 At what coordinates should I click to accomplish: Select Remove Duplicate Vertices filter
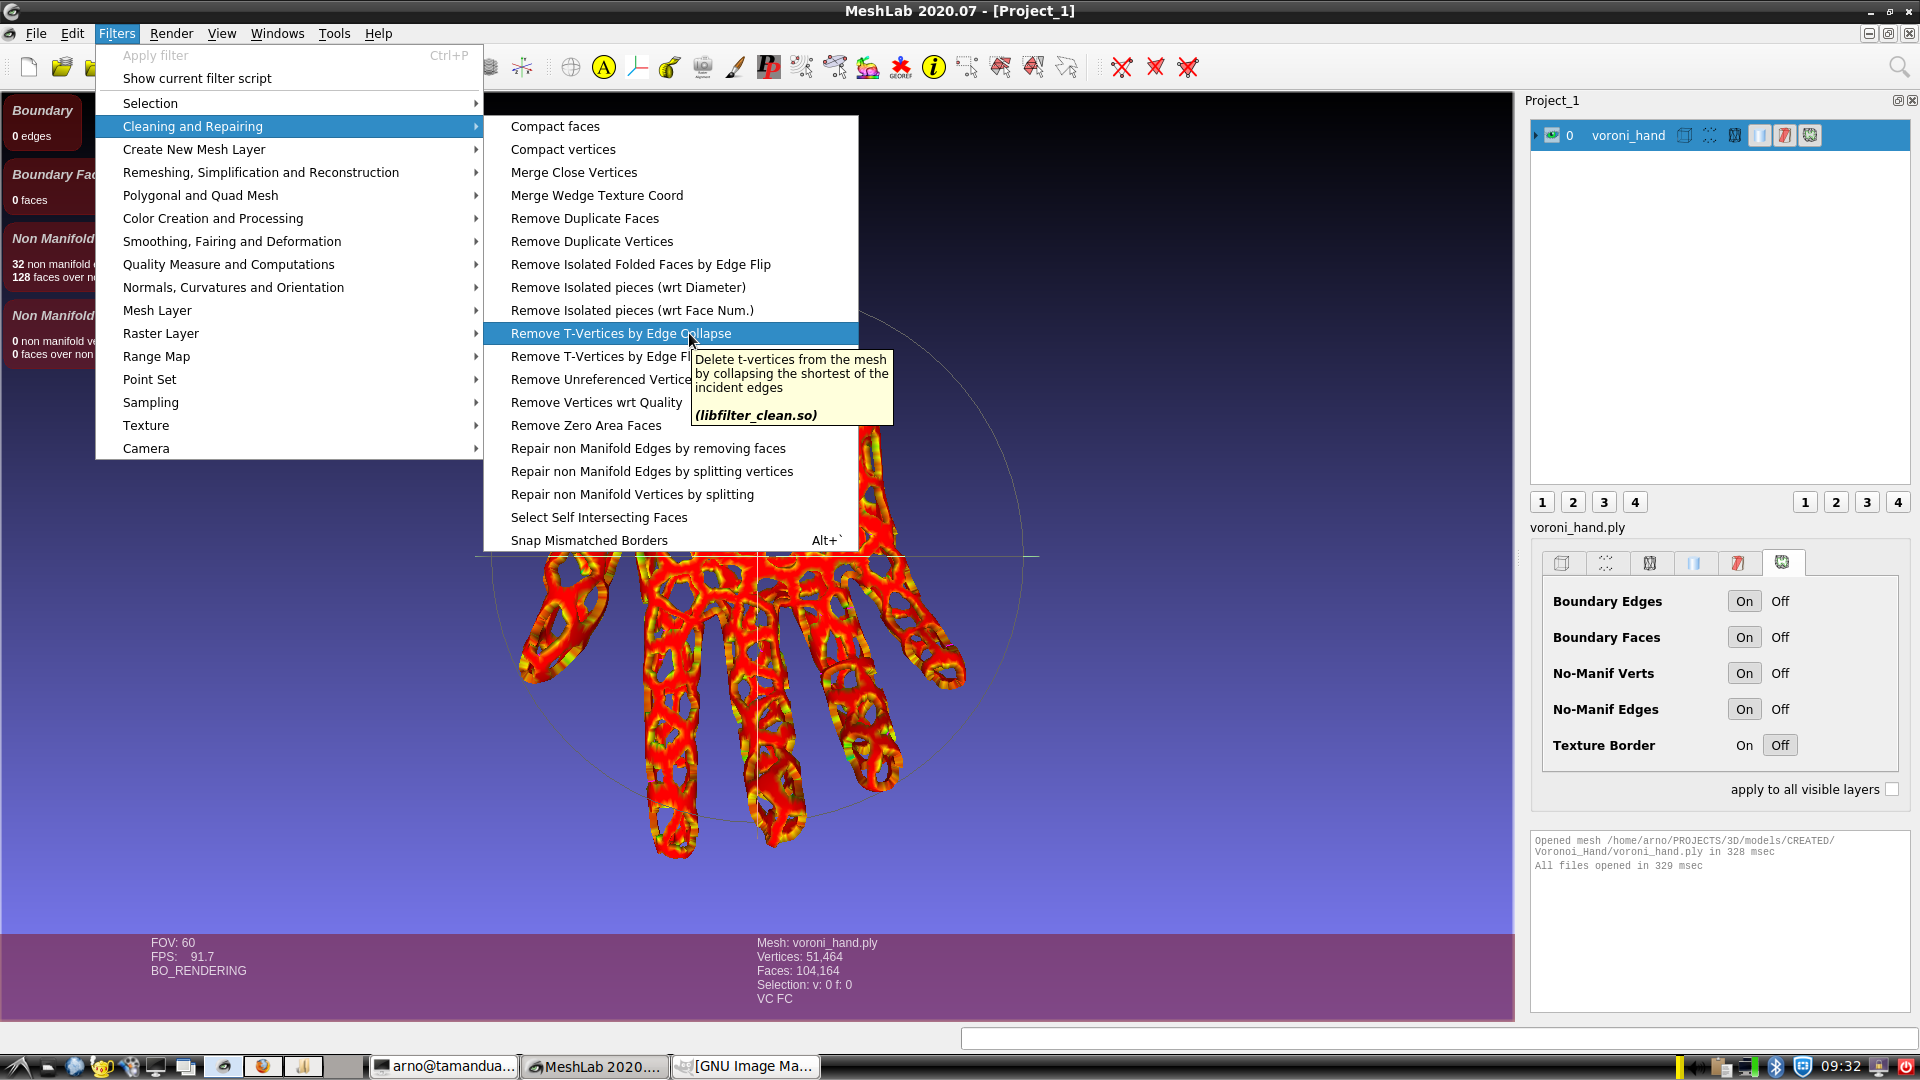(x=592, y=241)
